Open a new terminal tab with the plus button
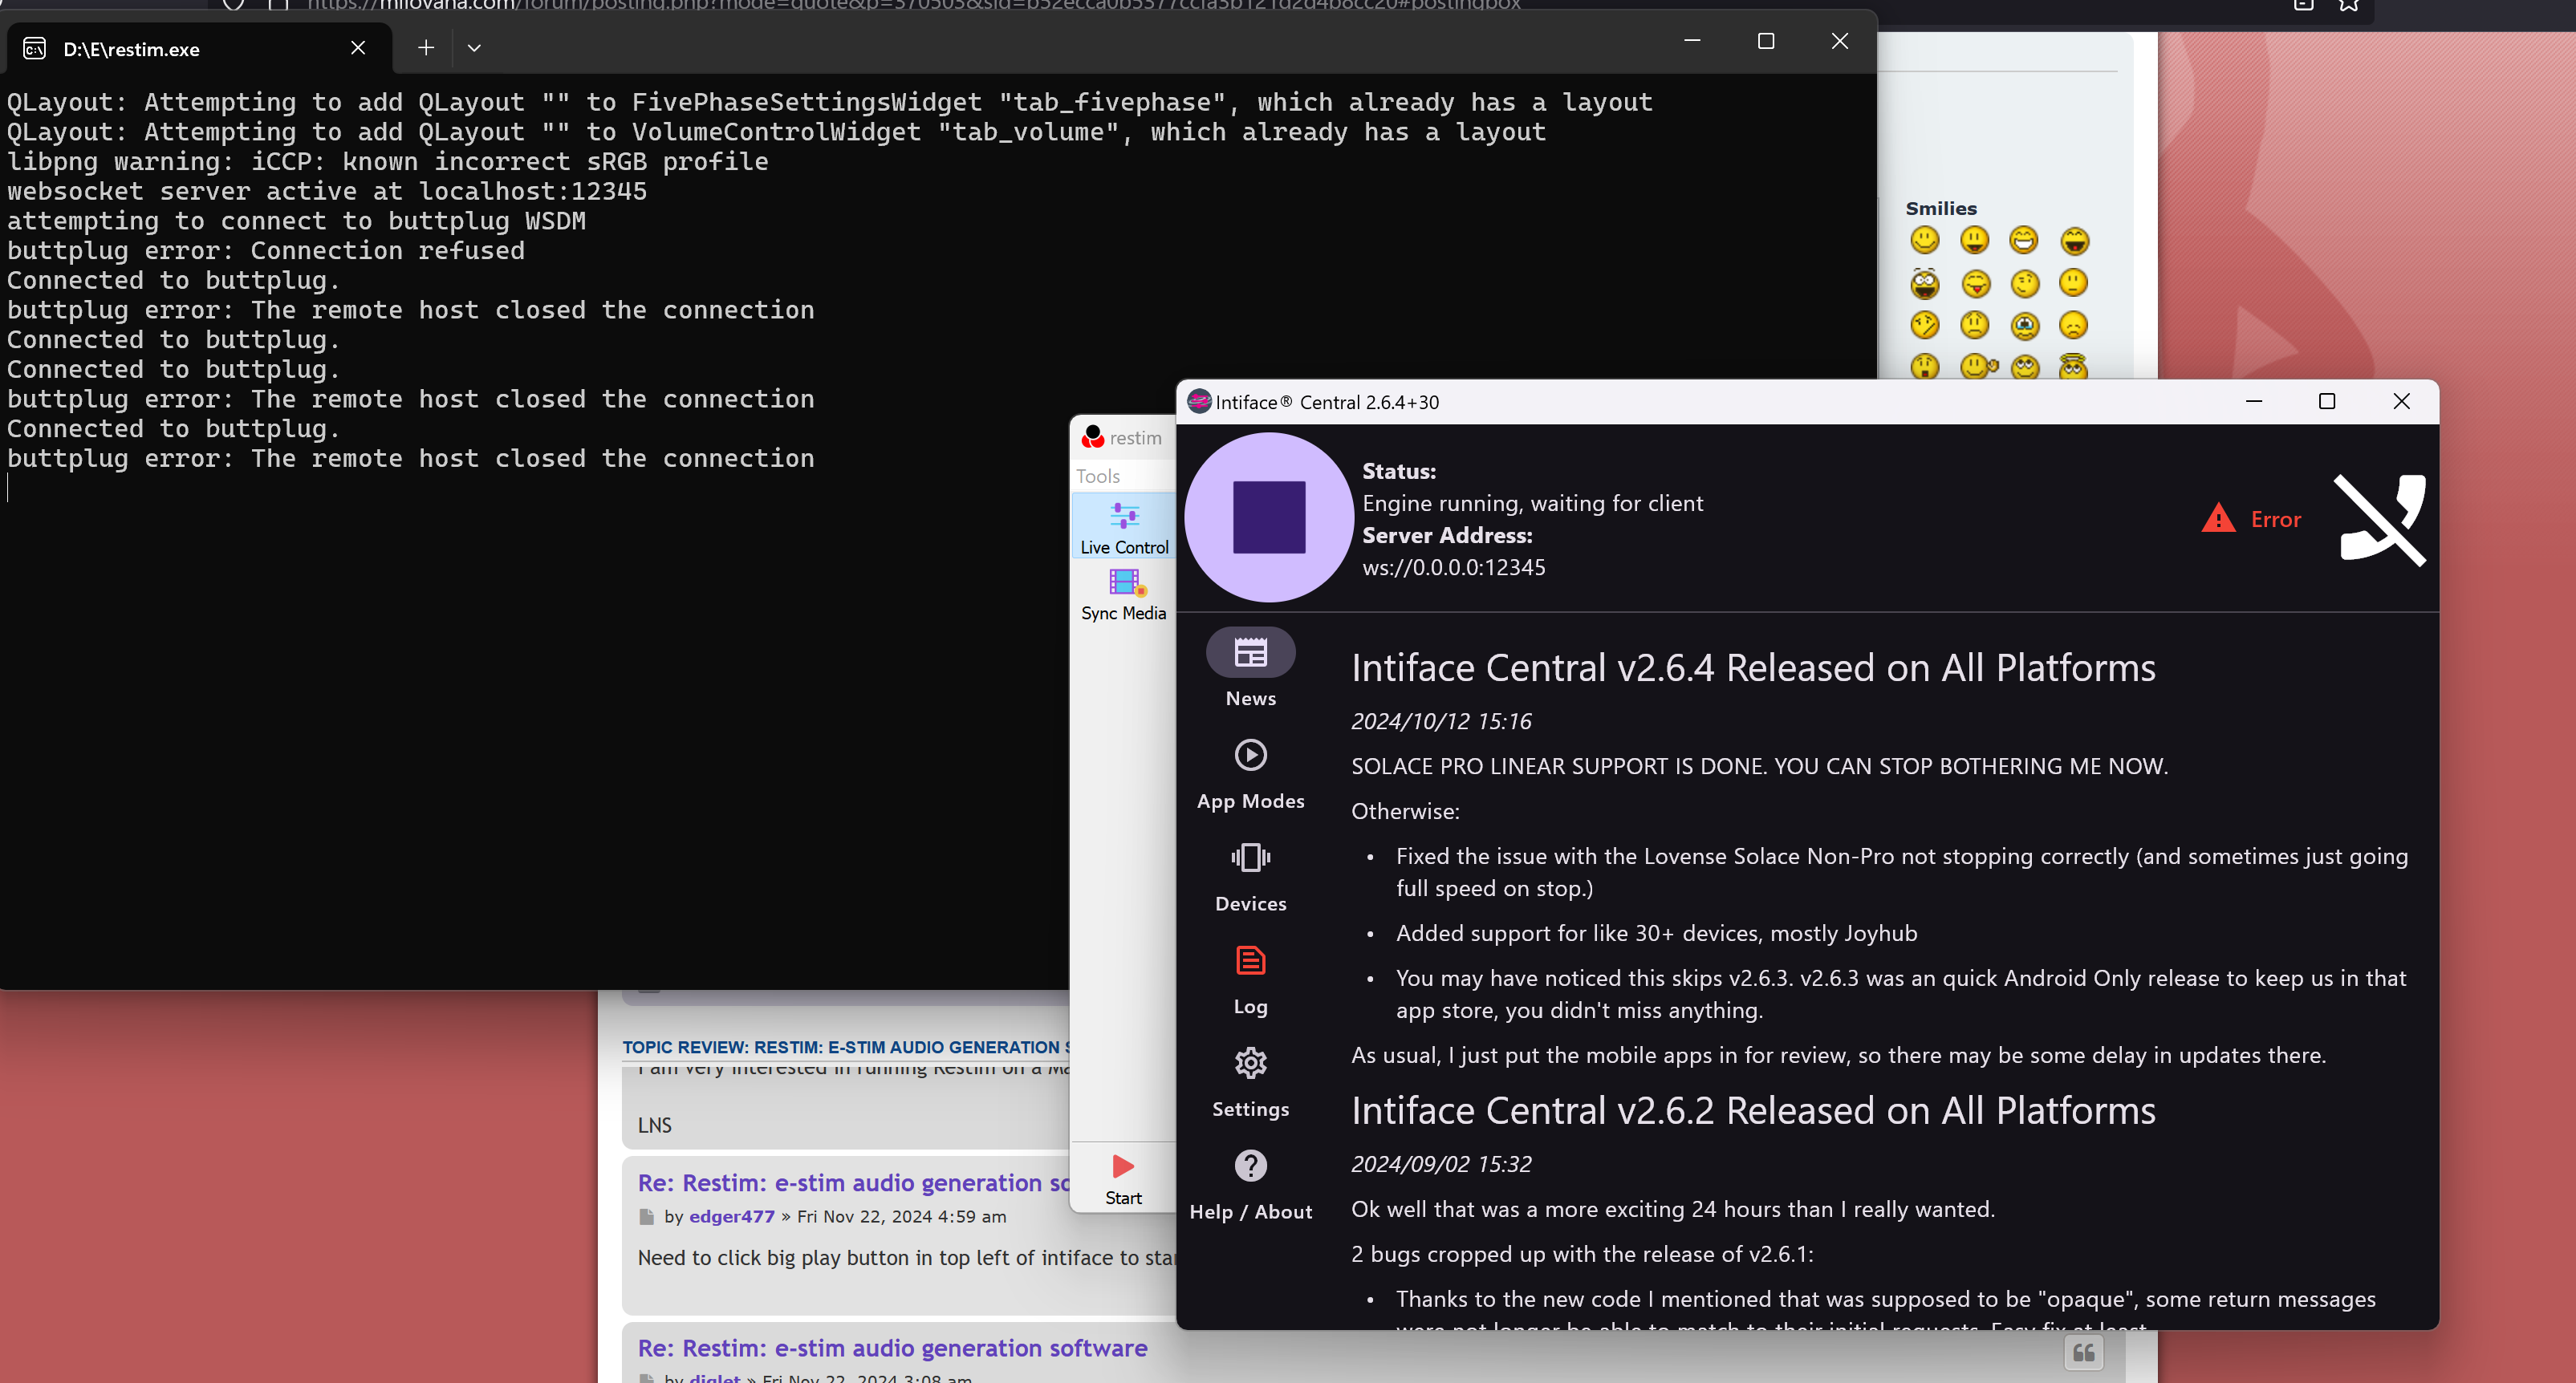The image size is (2576, 1383). click(x=426, y=47)
